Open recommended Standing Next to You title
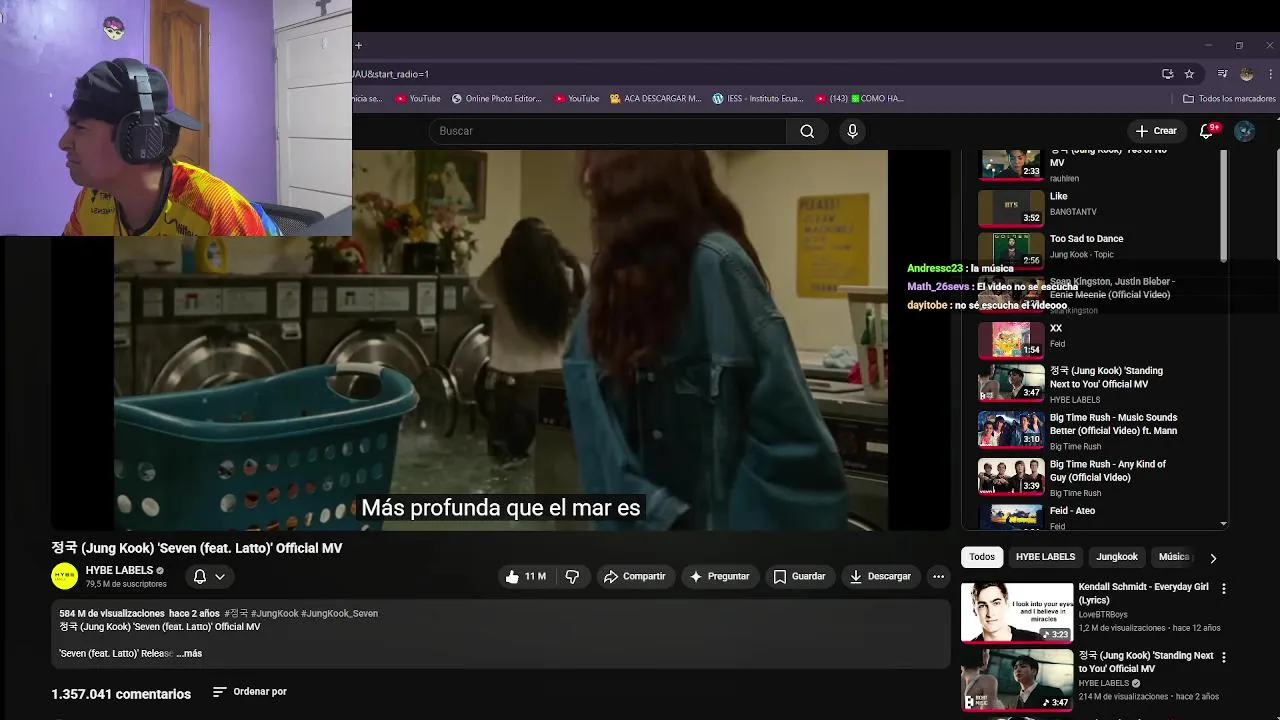This screenshot has height=720, width=1280. coord(1146,662)
